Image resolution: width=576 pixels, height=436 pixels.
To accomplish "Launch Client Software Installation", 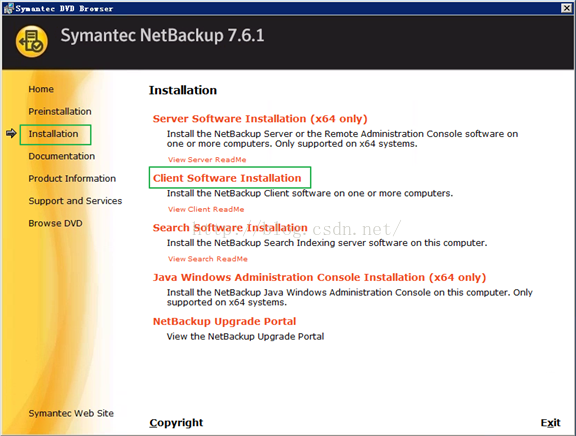I will coord(227,178).
